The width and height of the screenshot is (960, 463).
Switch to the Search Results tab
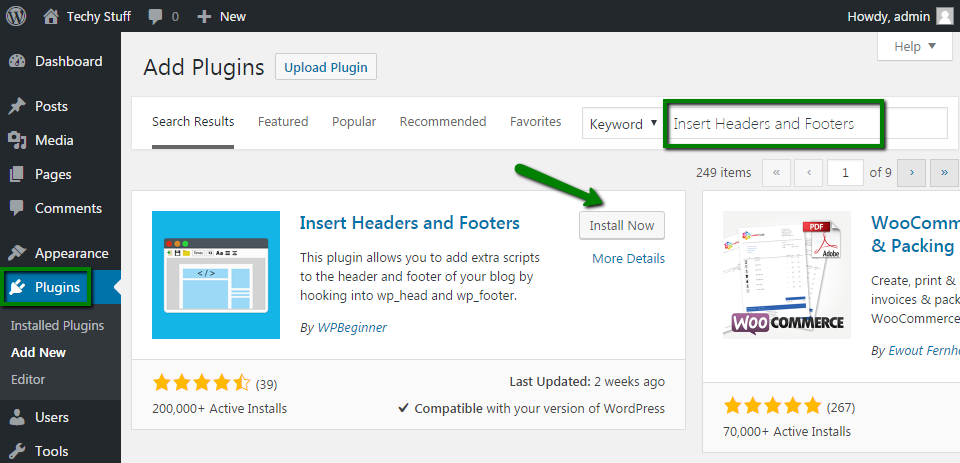(x=193, y=122)
